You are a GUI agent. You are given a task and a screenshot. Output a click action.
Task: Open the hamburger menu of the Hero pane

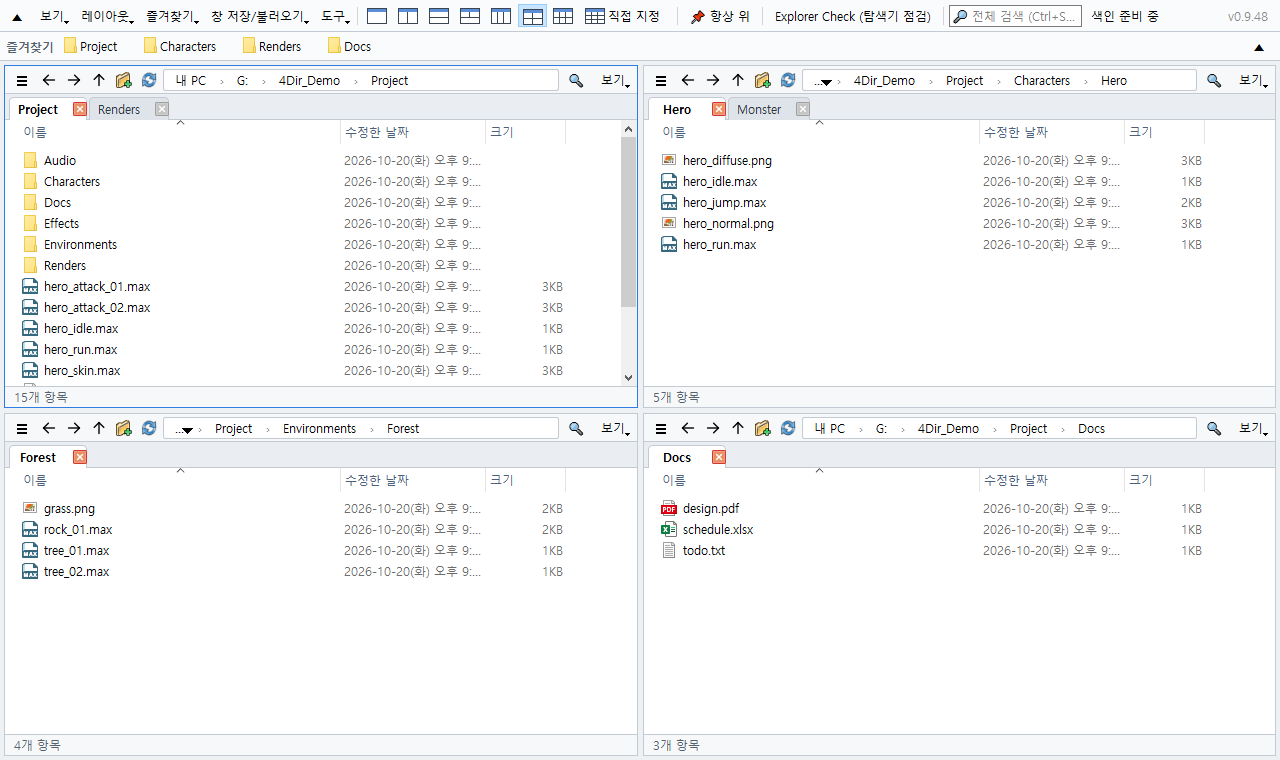click(x=661, y=80)
